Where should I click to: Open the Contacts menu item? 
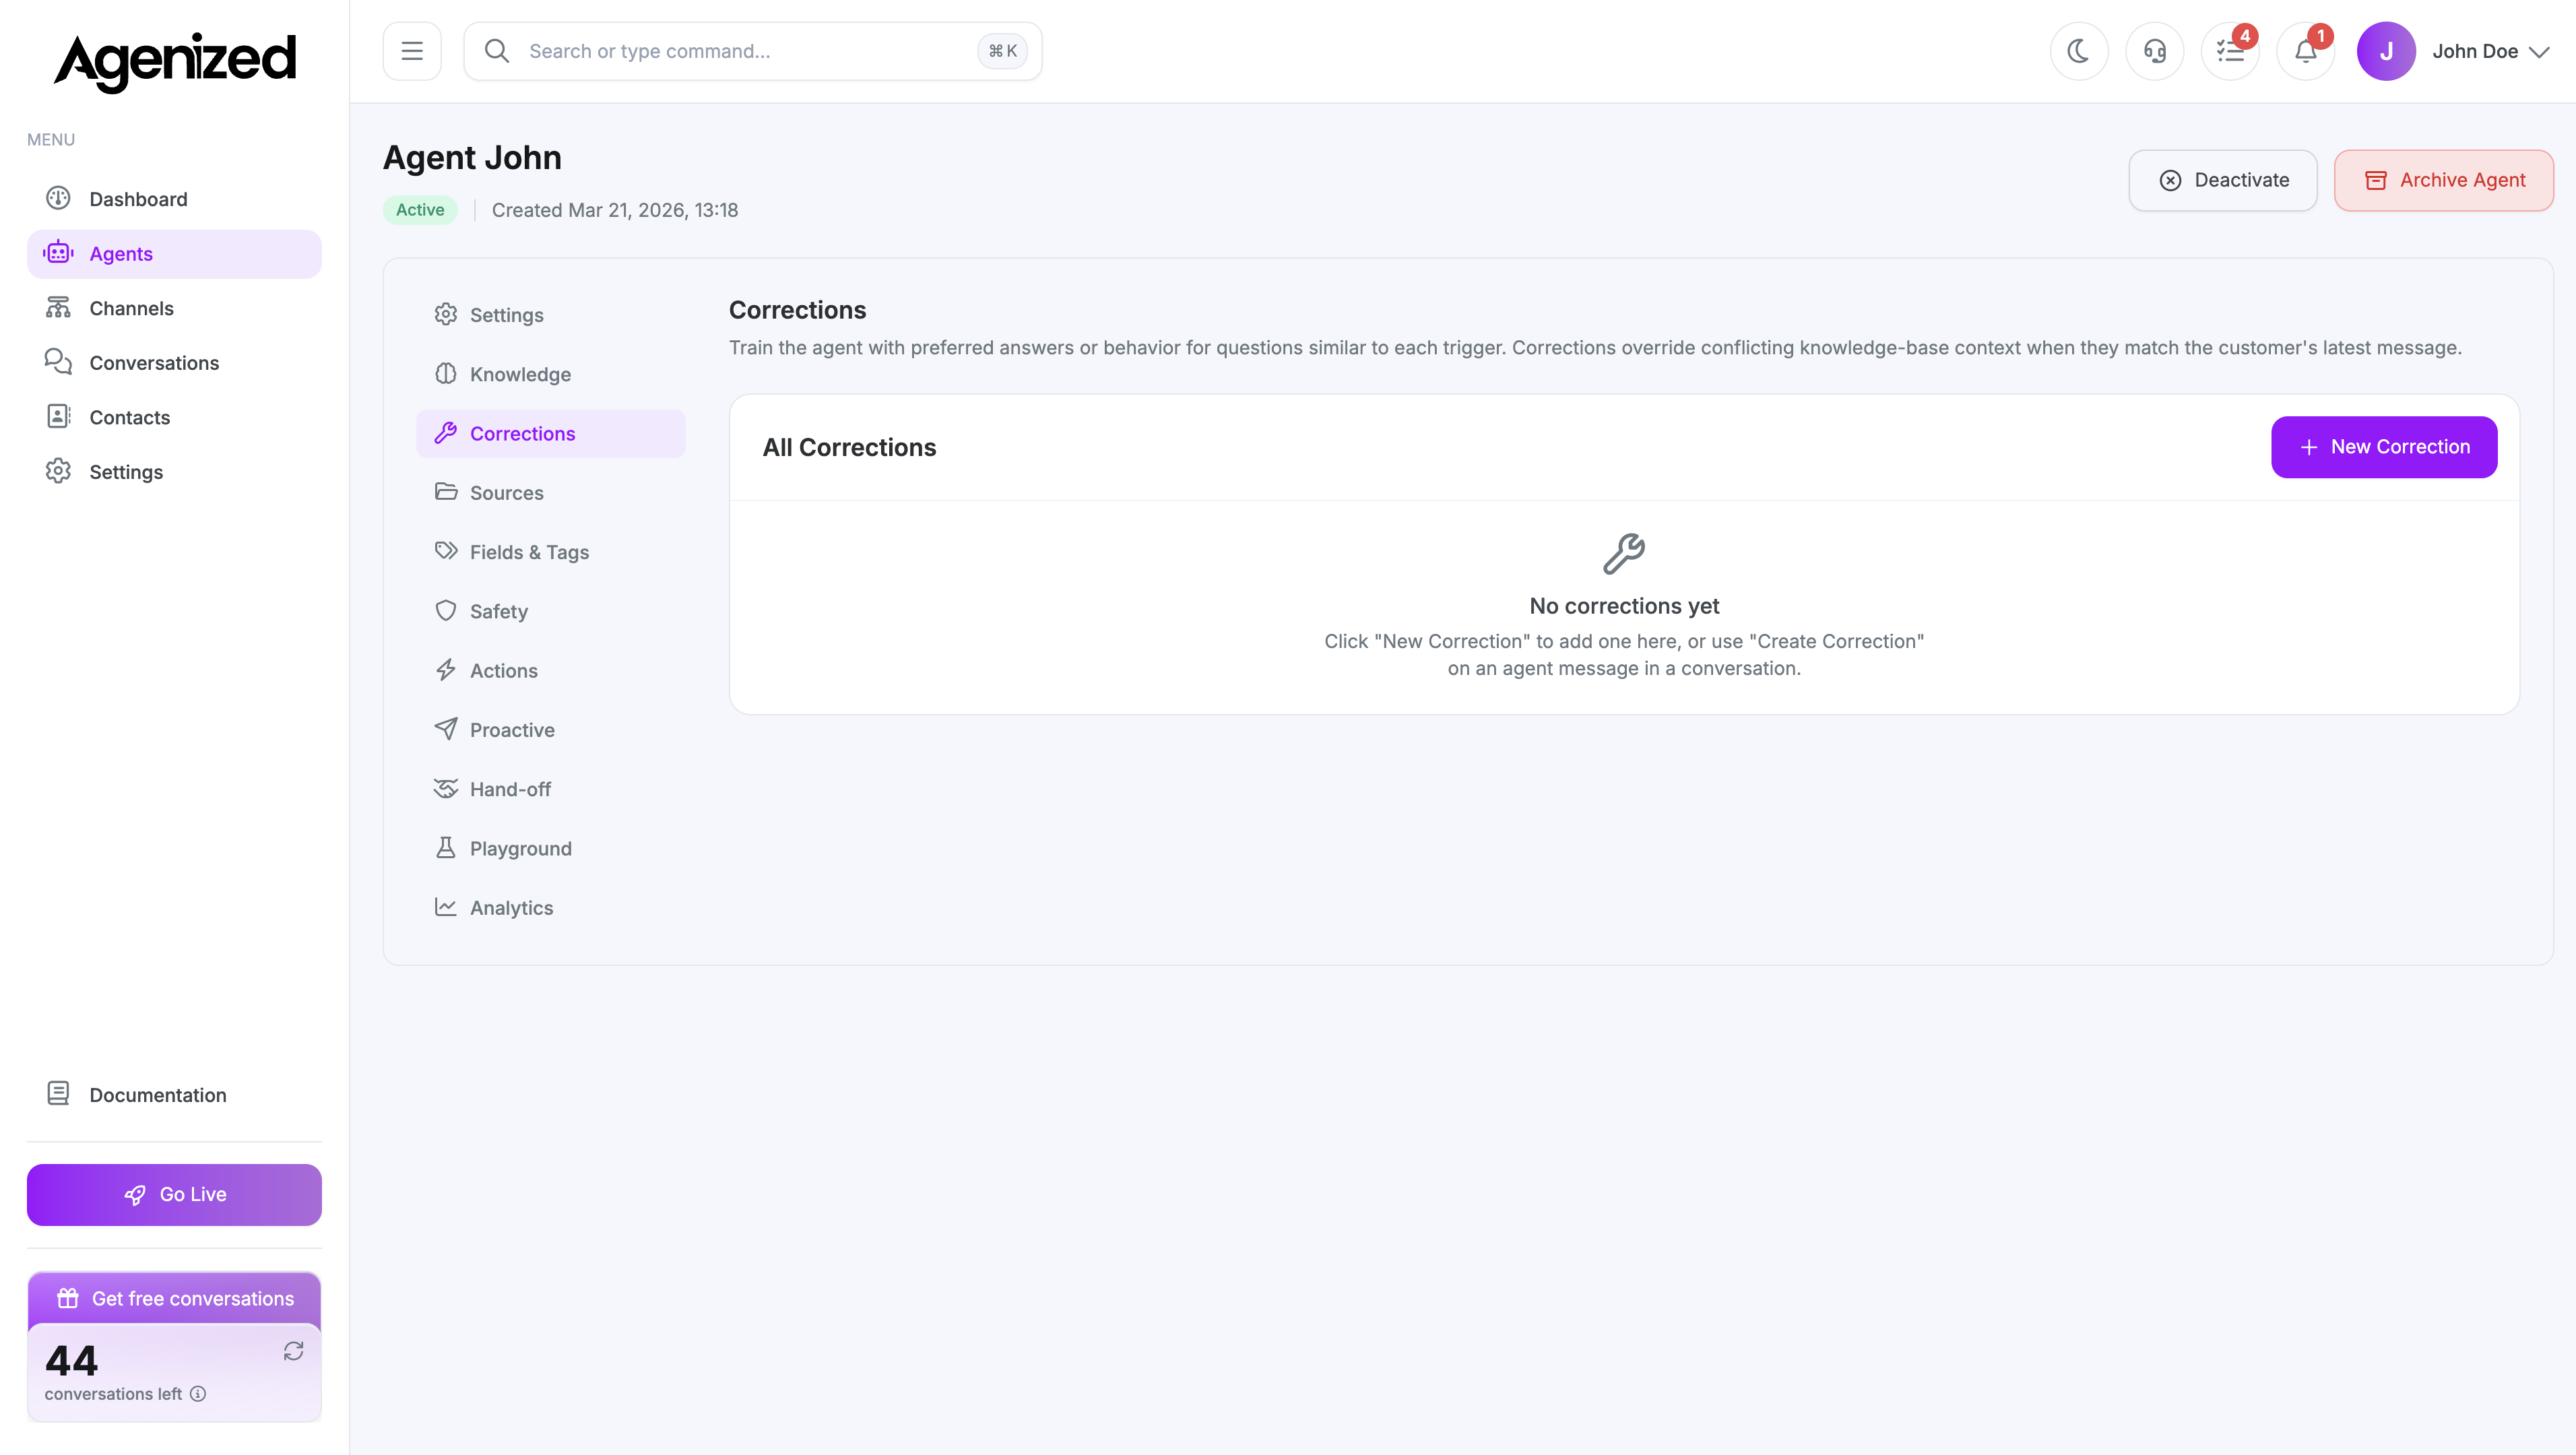(x=129, y=417)
